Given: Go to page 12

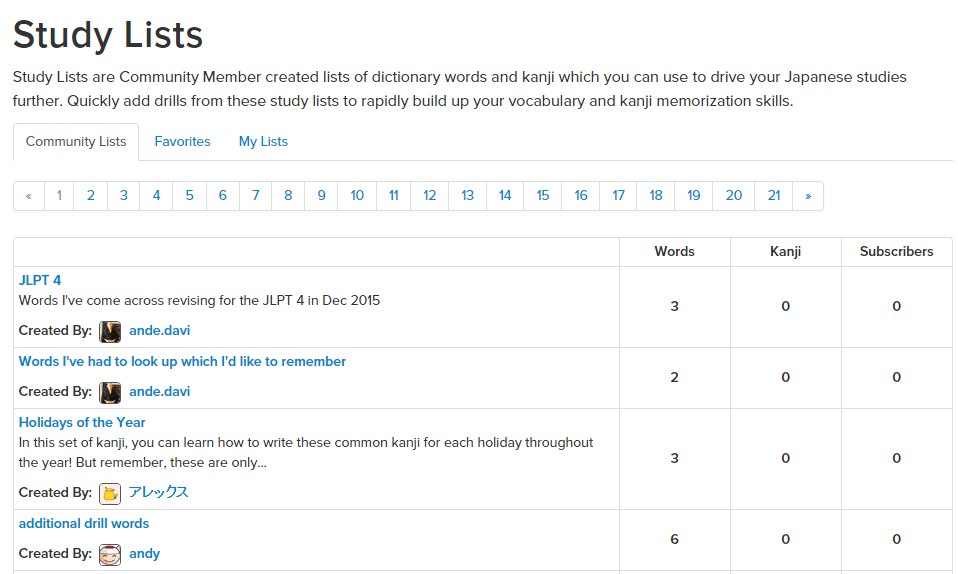Looking at the screenshot, I should pyautogui.click(x=430, y=196).
